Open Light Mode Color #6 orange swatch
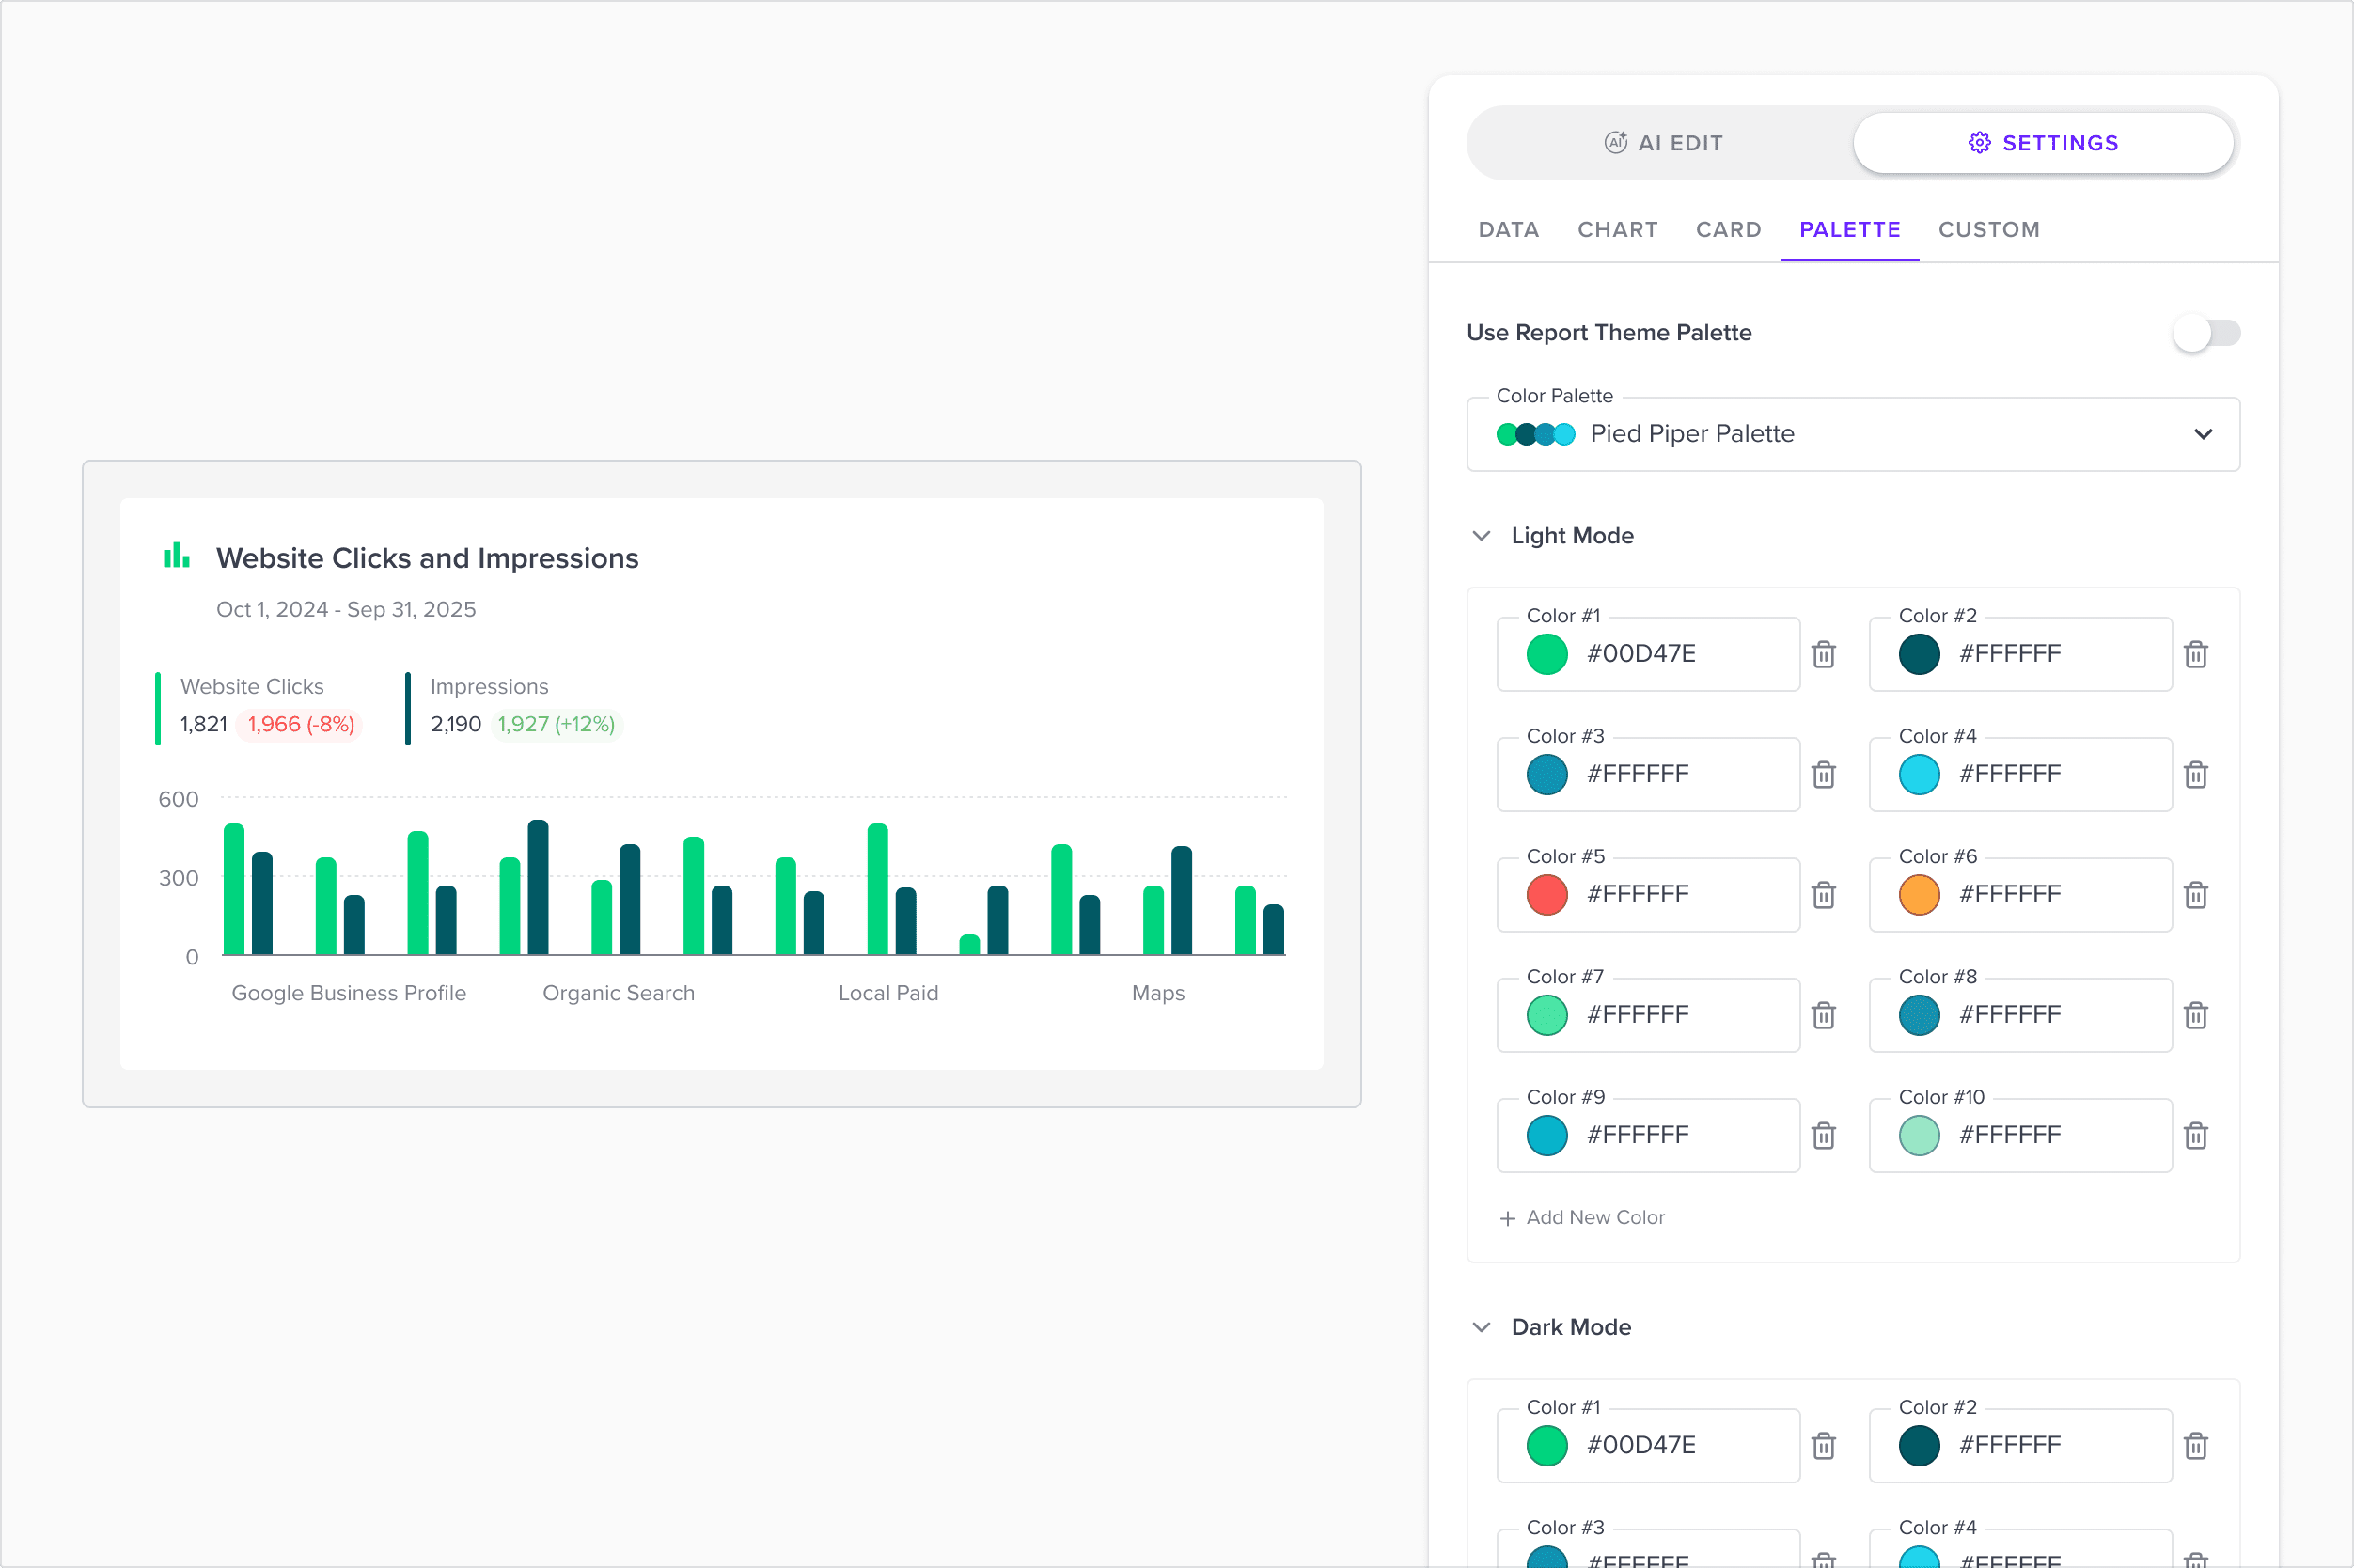The height and width of the screenshot is (1568, 2354). click(x=1918, y=894)
